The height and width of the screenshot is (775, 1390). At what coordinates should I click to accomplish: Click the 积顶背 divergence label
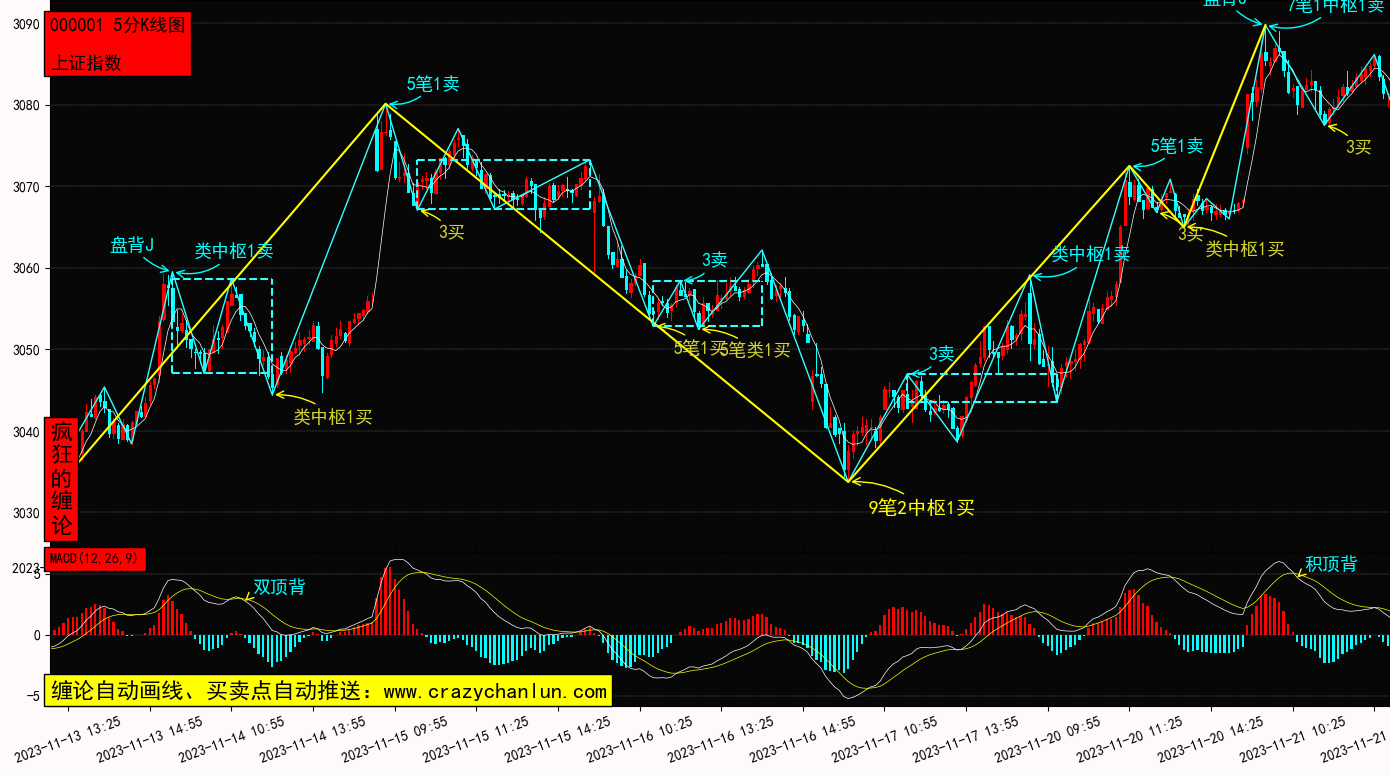(1331, 564)
